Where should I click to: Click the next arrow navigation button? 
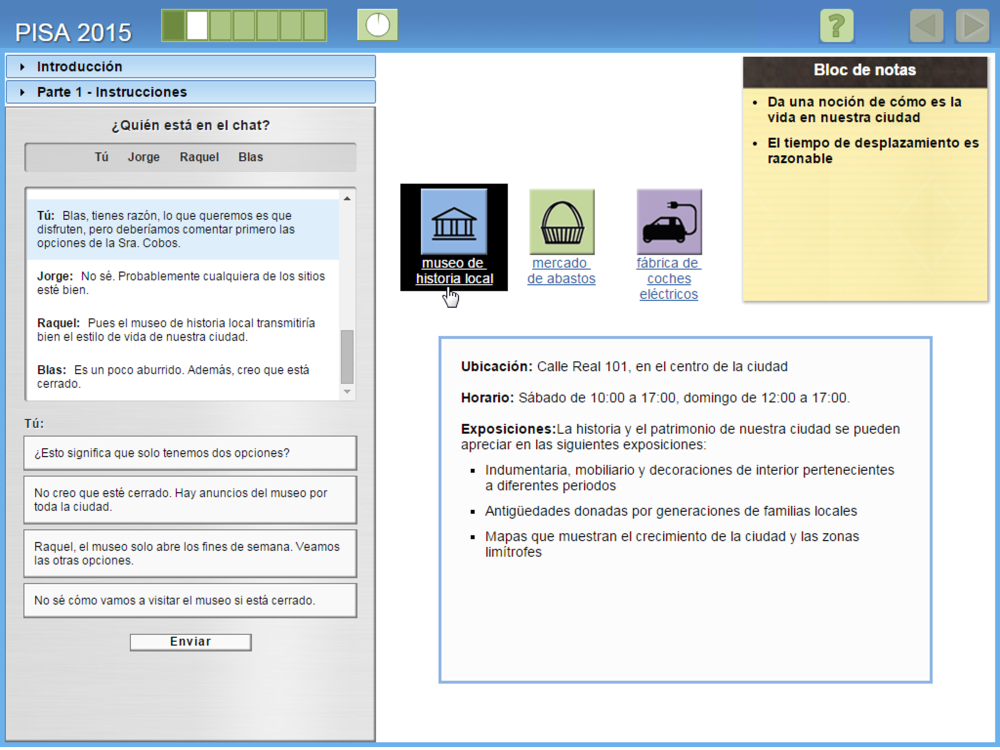coord(972,25)
